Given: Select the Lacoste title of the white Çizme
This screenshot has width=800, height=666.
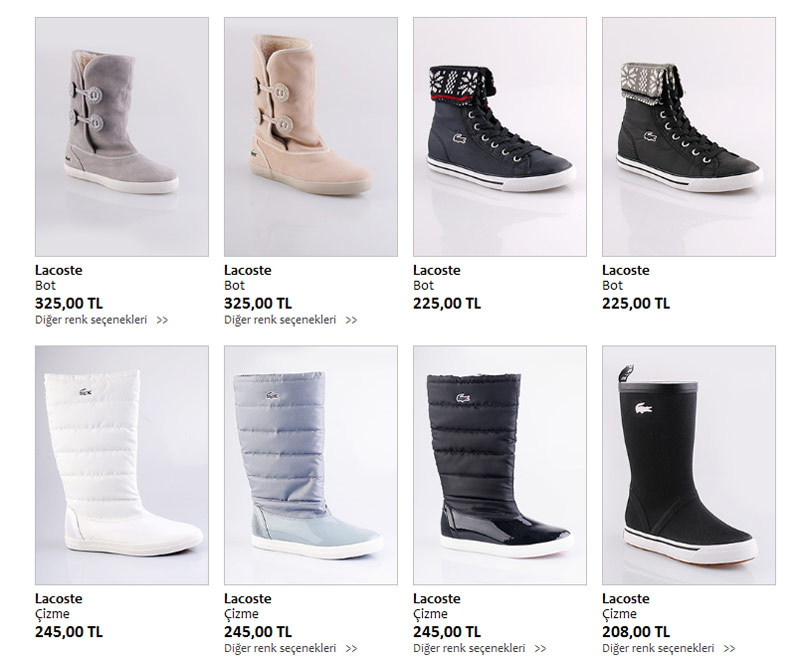Looking at the screenshot, I should coord(59,598).
